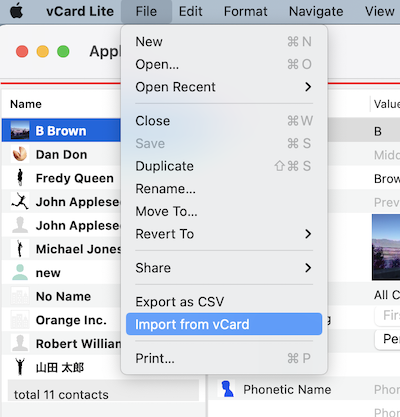Choose Move To... from File menu
The height and width of the screenshot is (417, 400).
pos(224,211)
